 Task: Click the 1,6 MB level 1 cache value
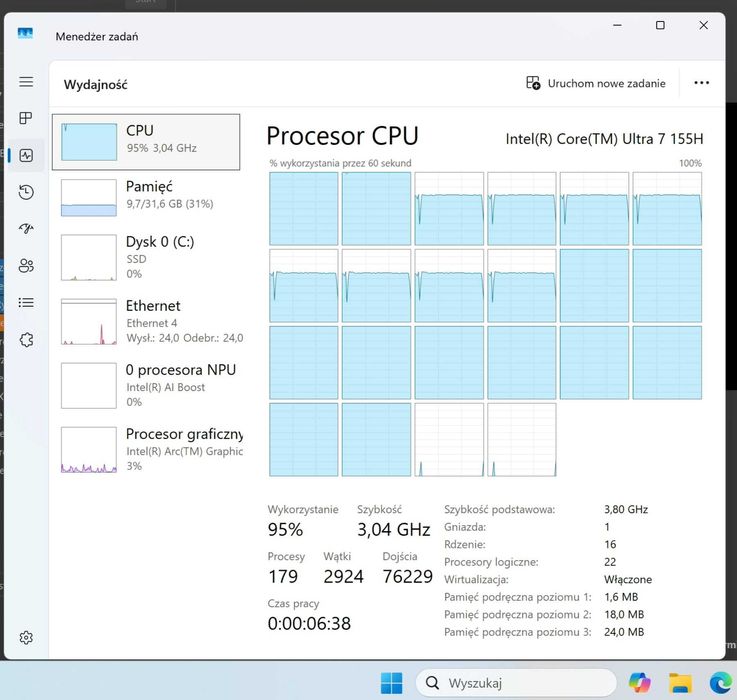[x=621, y=597]
